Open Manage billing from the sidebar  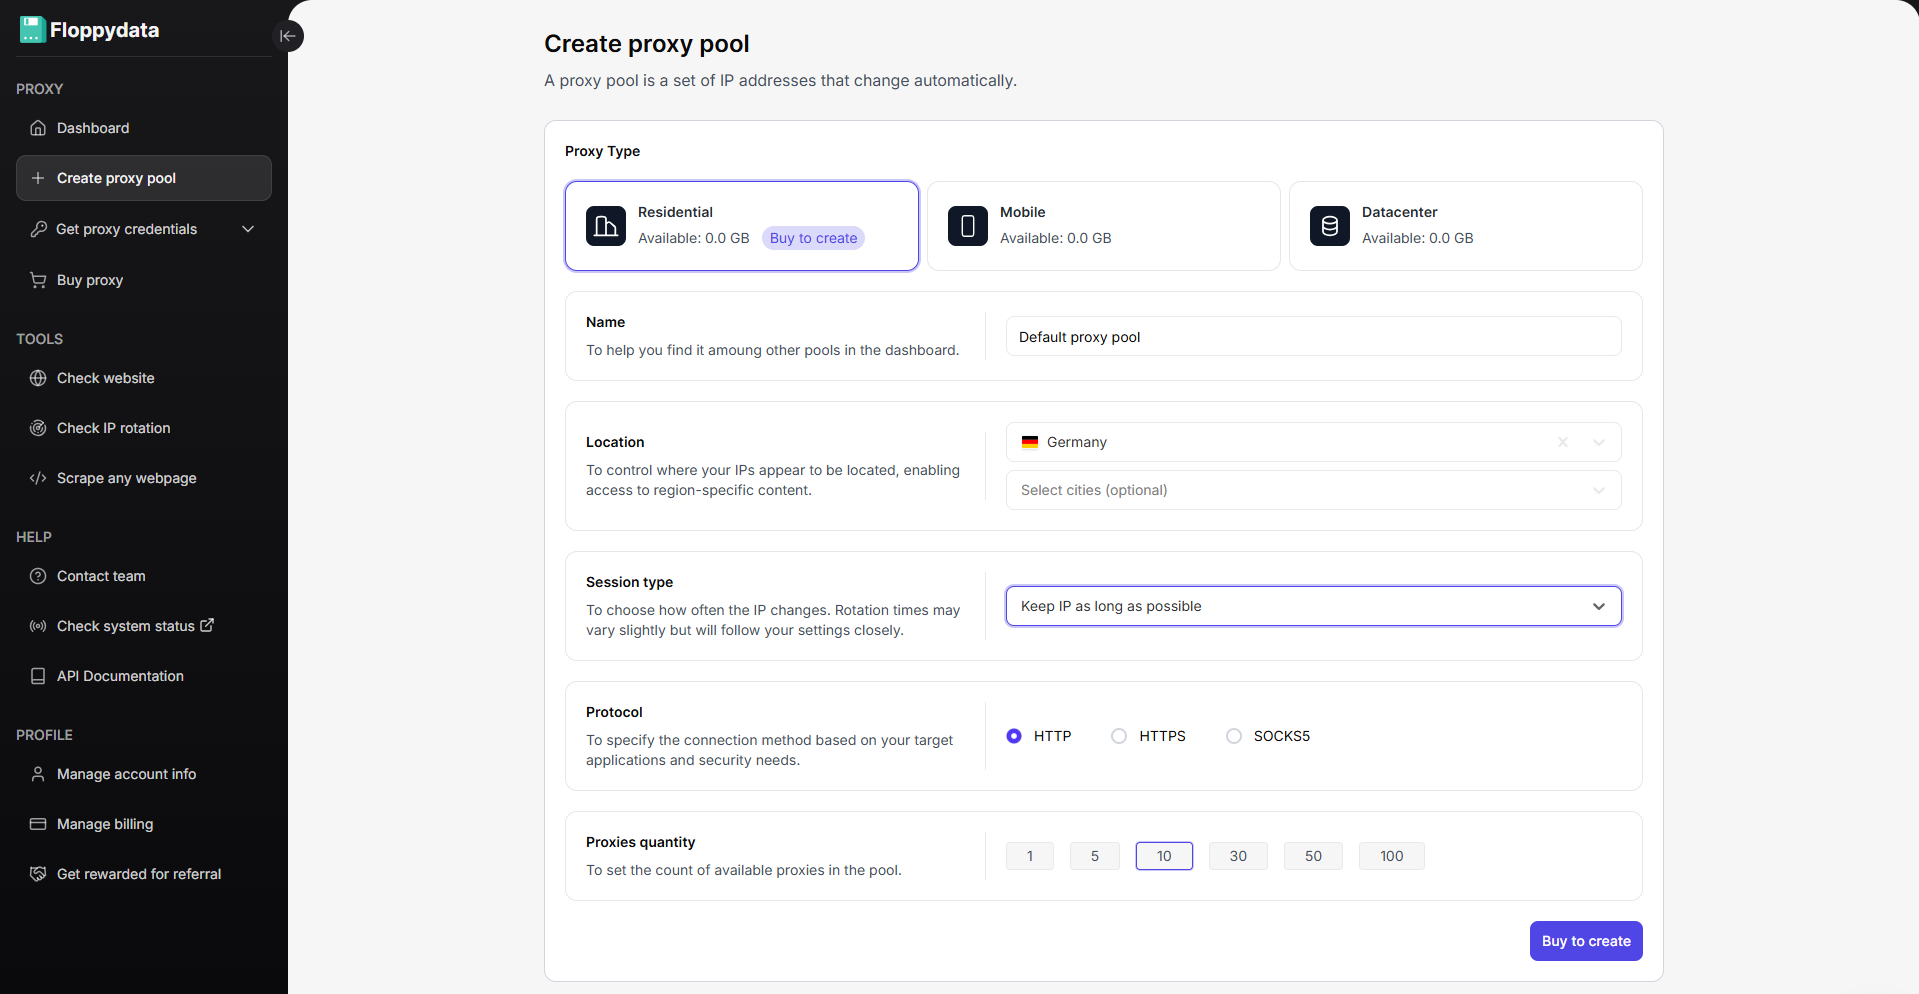105,824
